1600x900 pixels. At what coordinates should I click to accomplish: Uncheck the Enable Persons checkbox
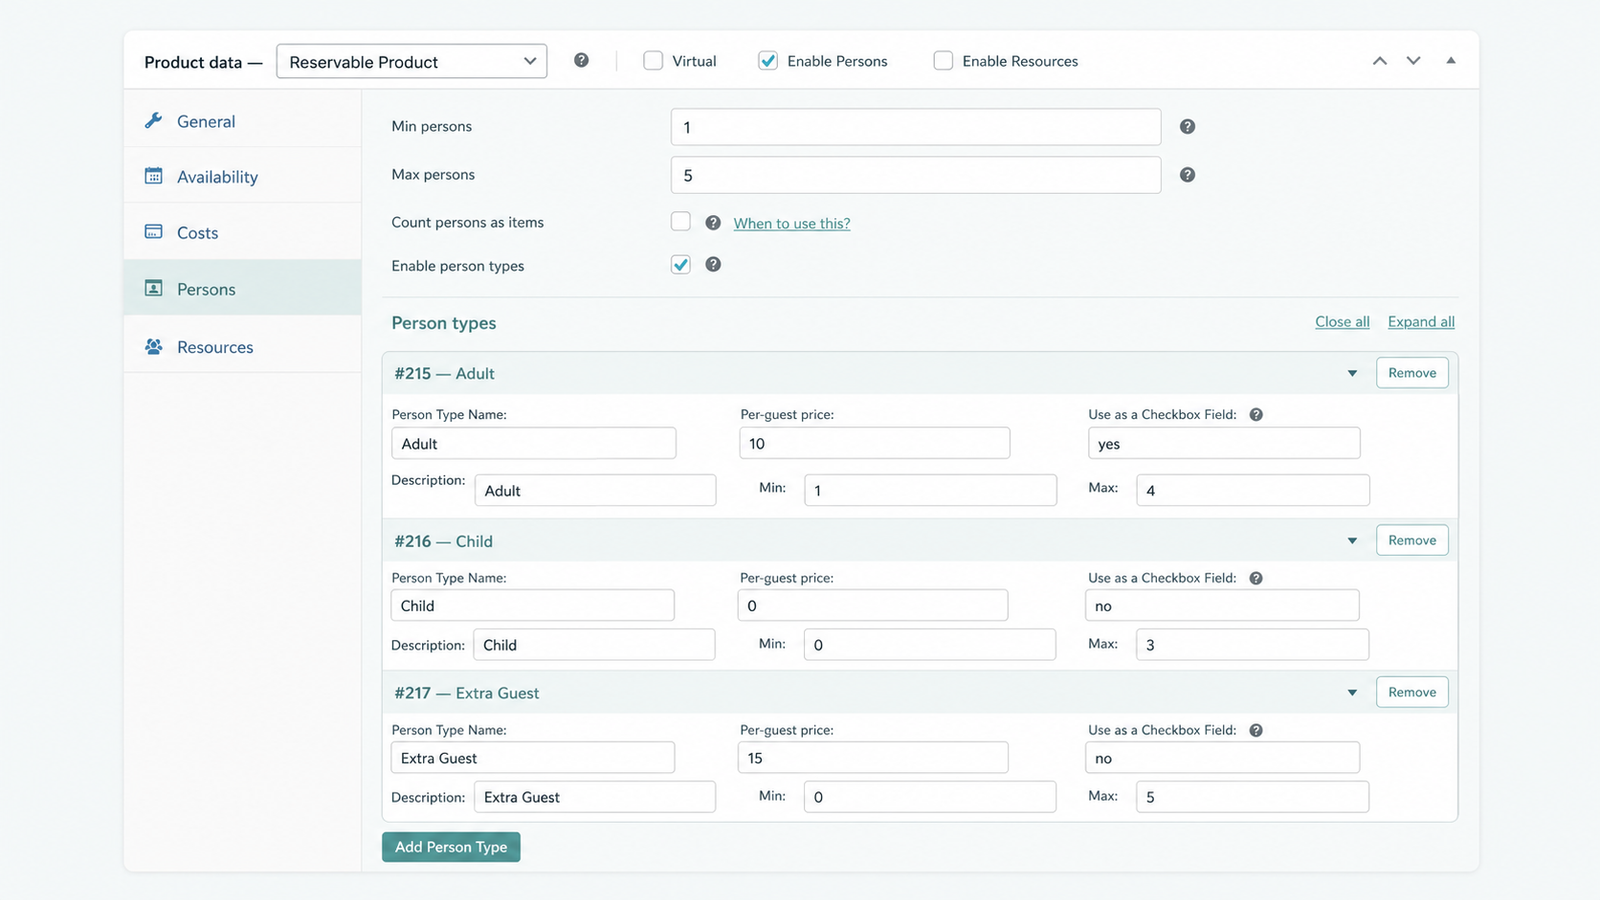768,61
